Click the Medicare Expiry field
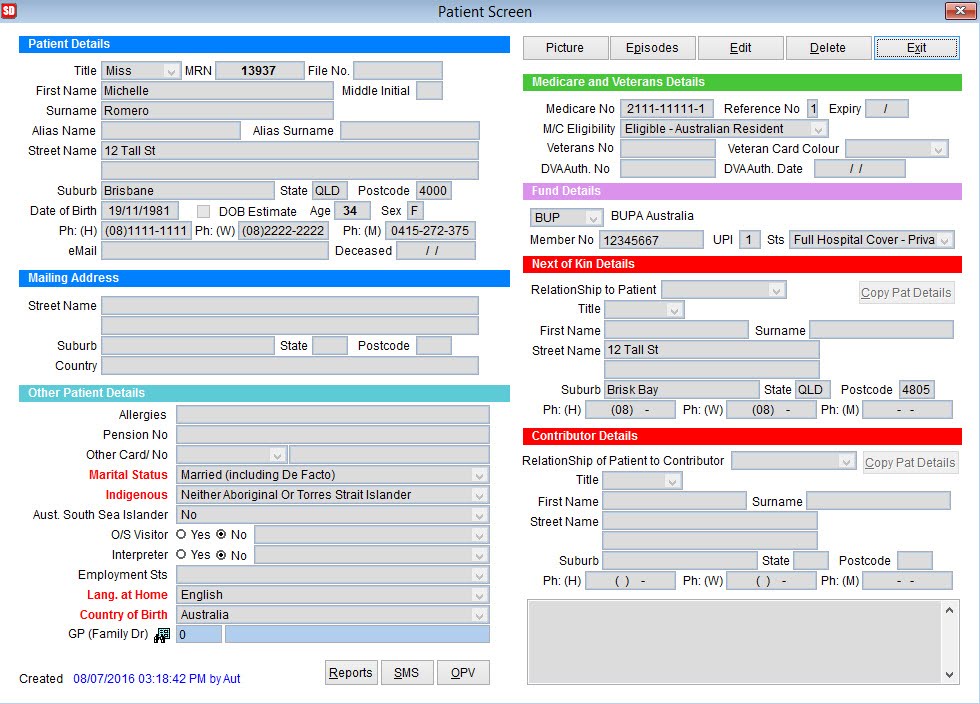 (887, 109)
